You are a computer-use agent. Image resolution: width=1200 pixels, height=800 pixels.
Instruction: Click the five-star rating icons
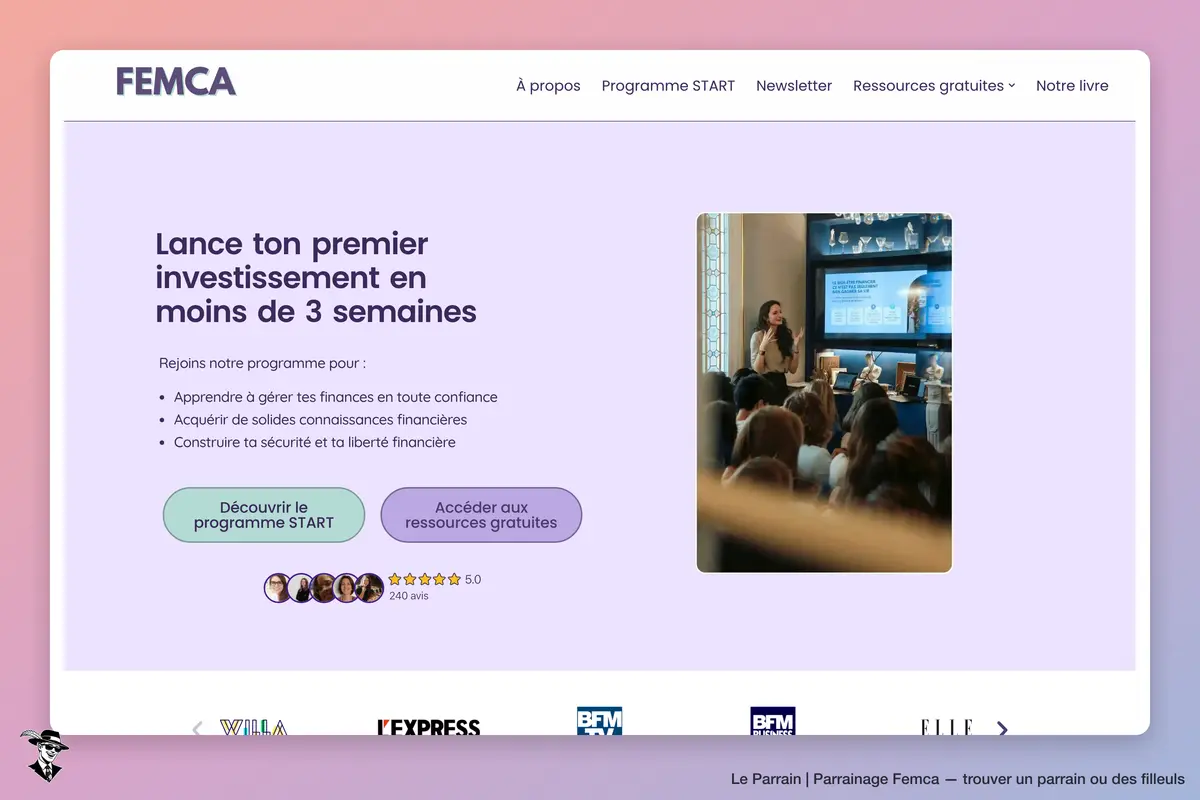coord(424,579)
